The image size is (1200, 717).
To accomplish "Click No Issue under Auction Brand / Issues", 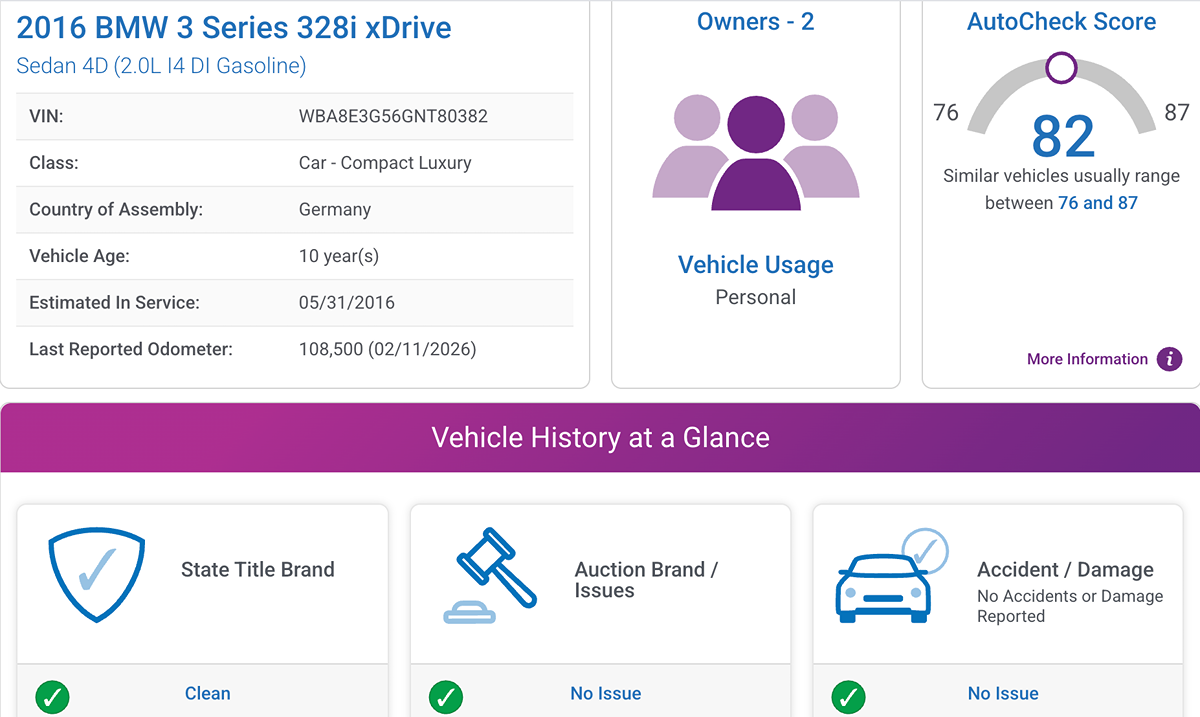I will [x=606, y=693].
